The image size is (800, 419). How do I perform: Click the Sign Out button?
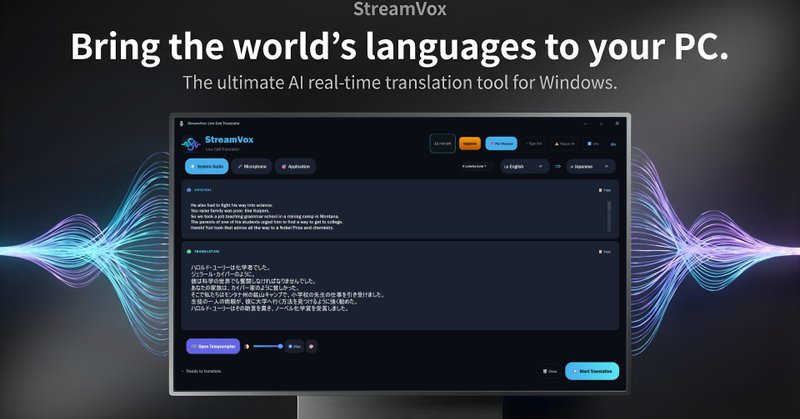(534, 144)
